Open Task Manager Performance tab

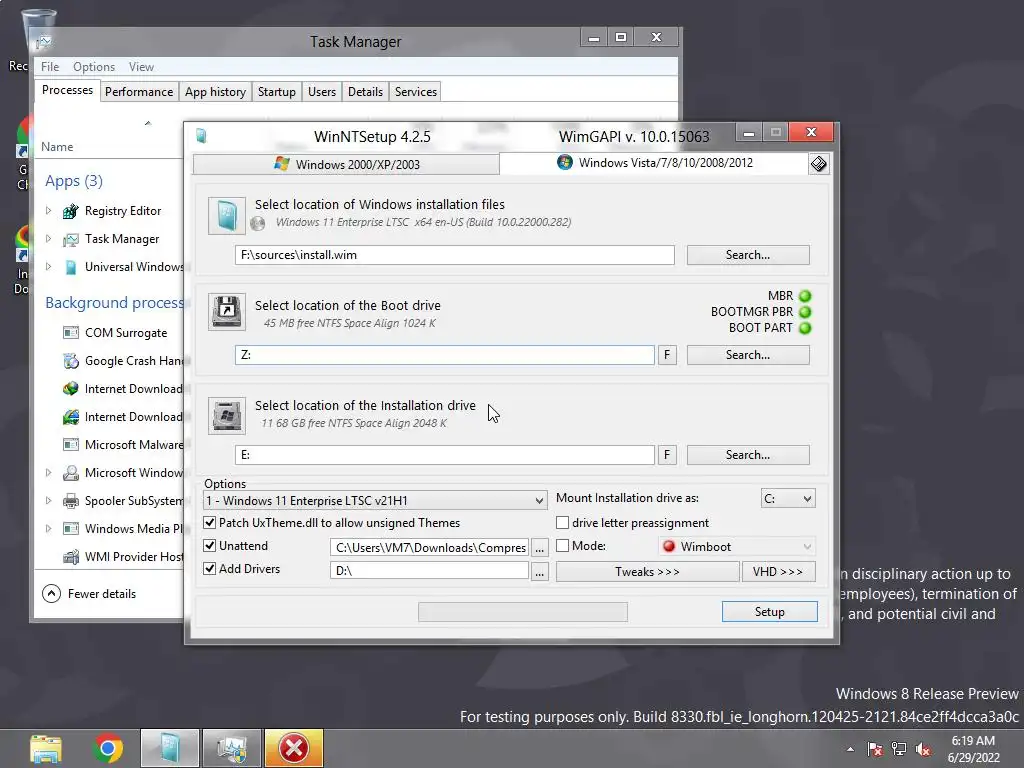click(139, 92)
